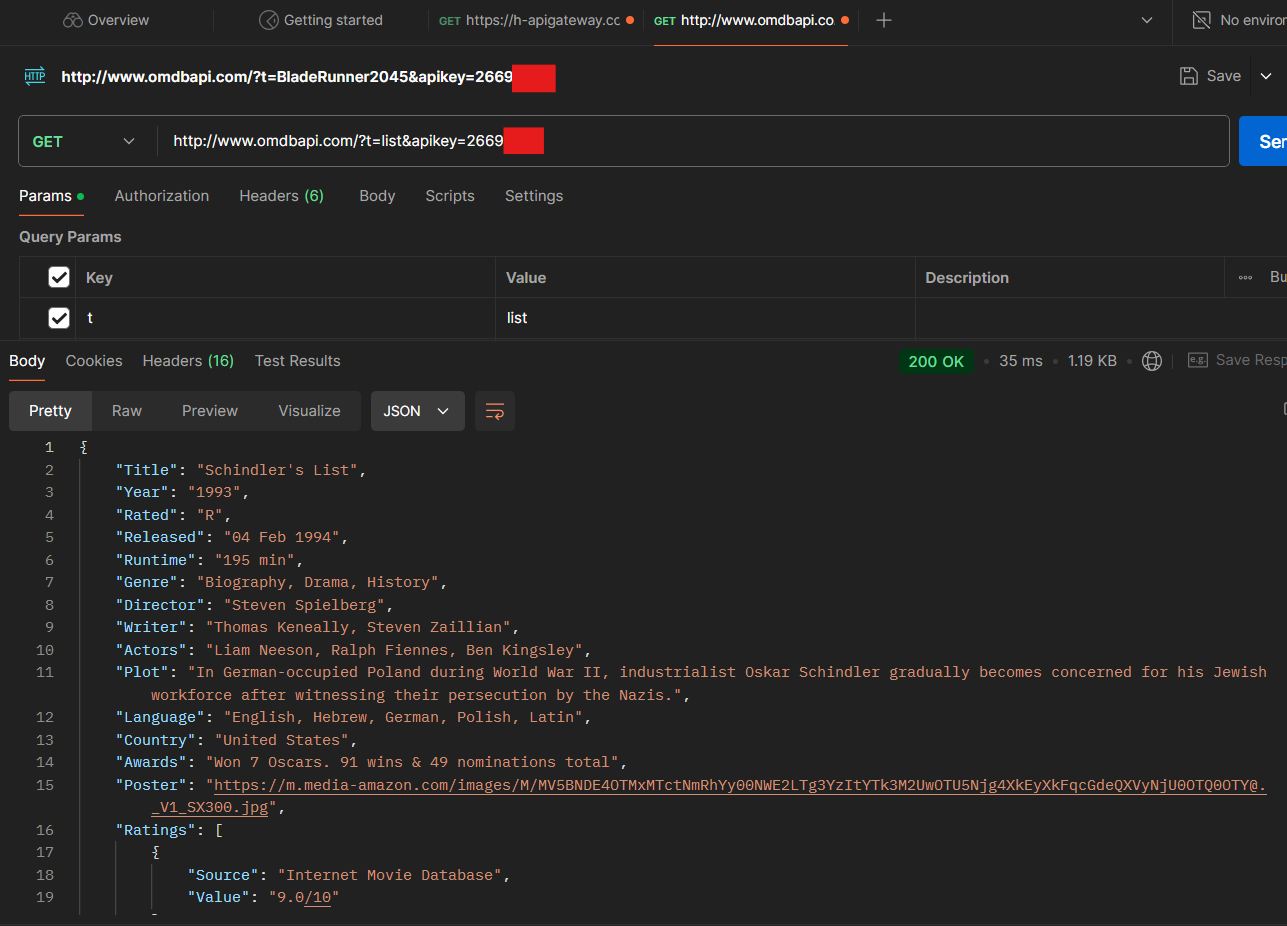Click the "195 min" runtime value
1287x926 pixels.
[255, 560]
